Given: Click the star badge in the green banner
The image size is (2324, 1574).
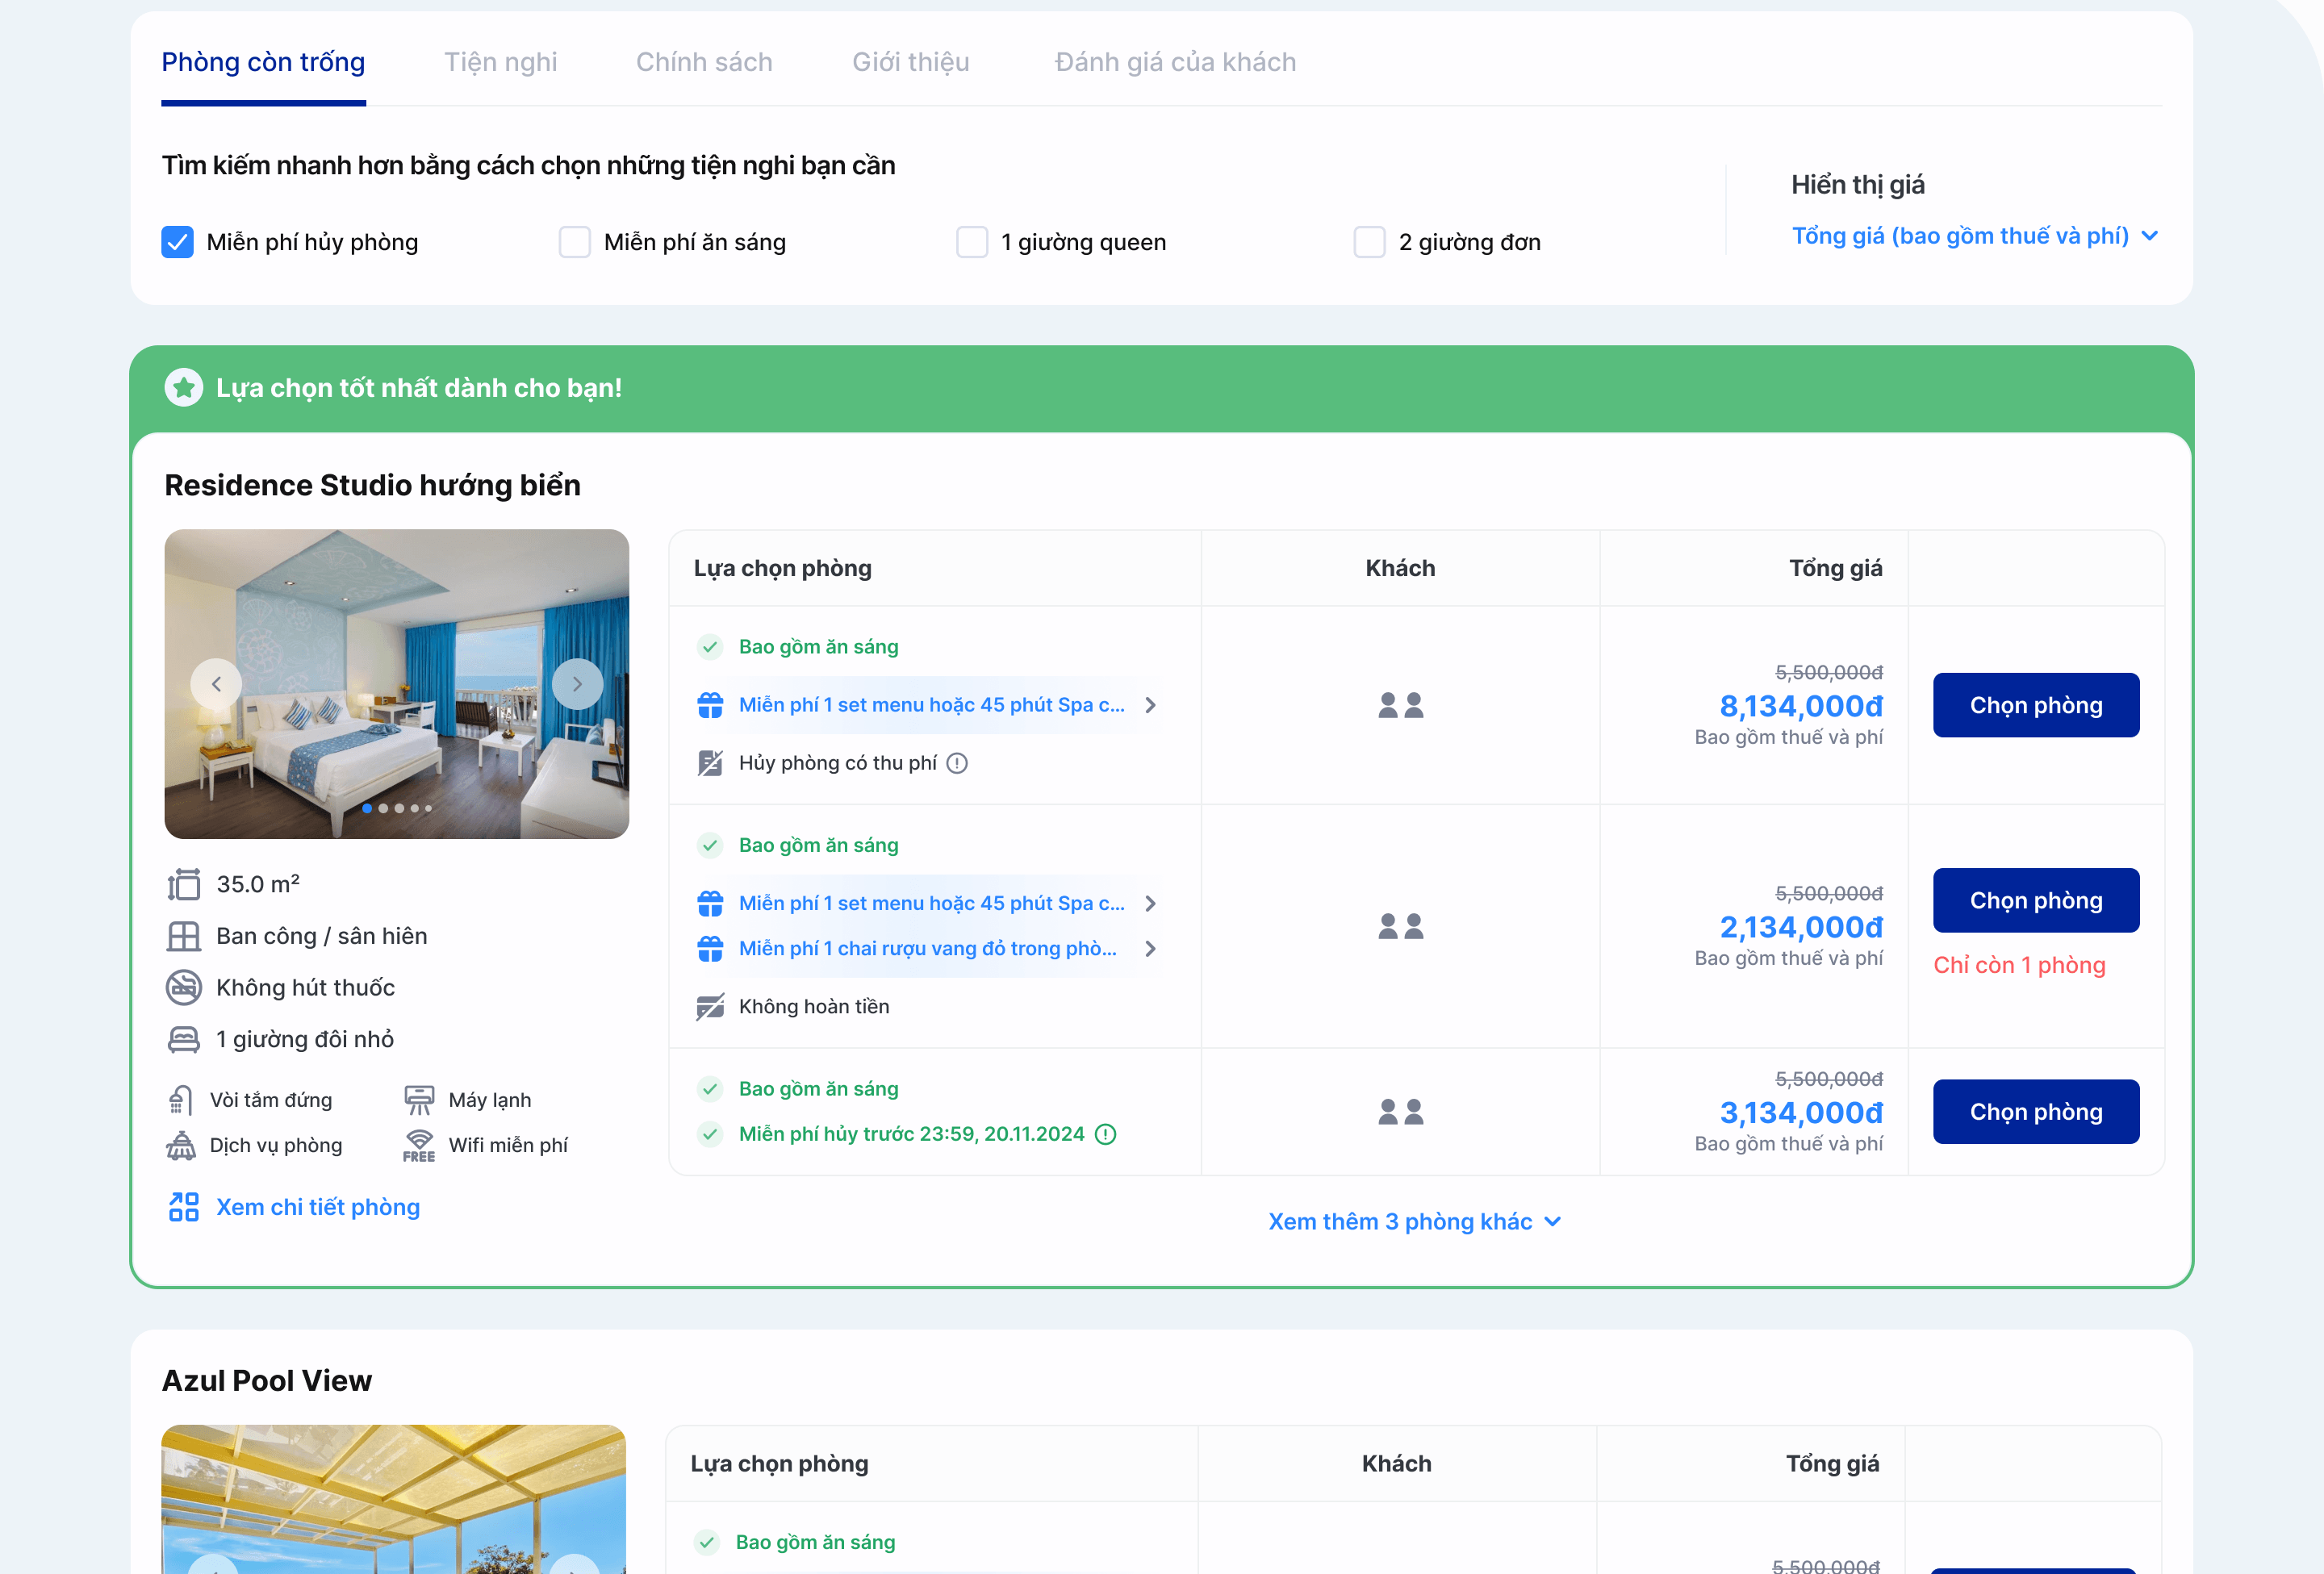Looking at the screenshot, I should click(x=184, y=388).
